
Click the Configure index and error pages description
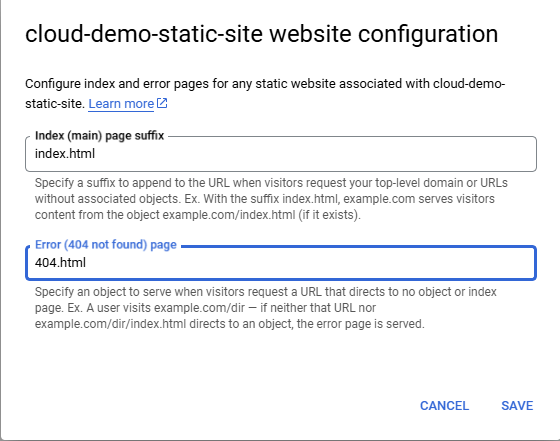[x=265, y=94]
